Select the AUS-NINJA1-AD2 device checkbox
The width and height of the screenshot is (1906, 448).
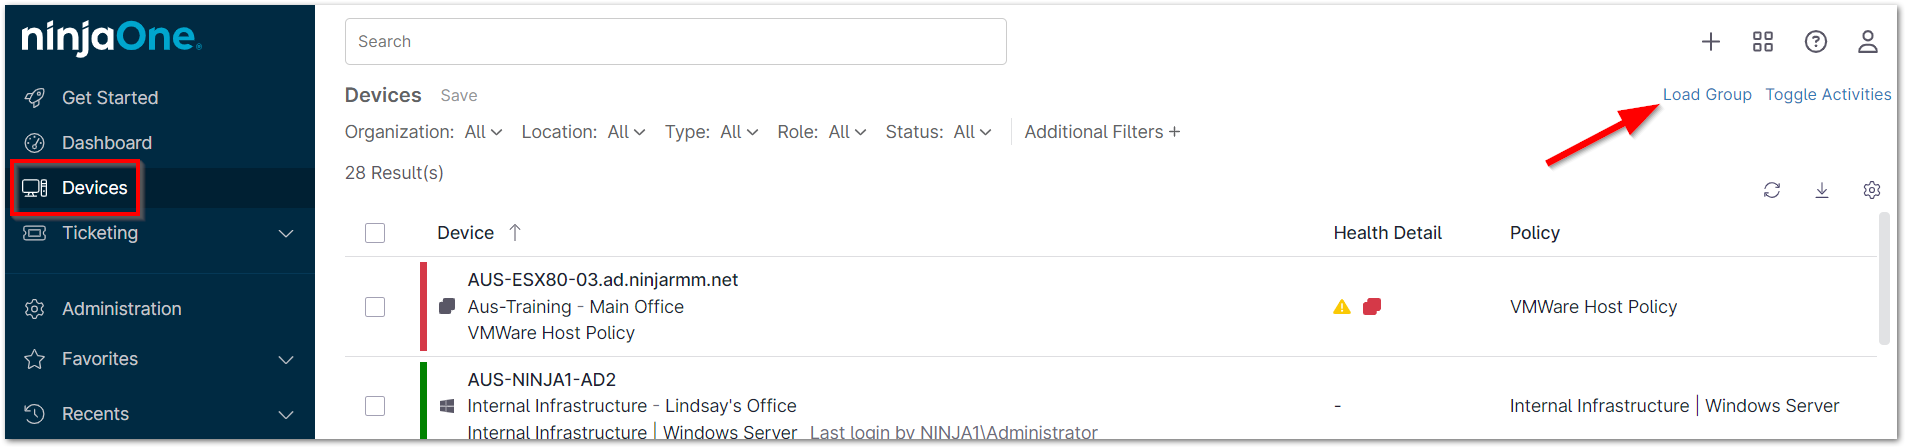point(375,406)
